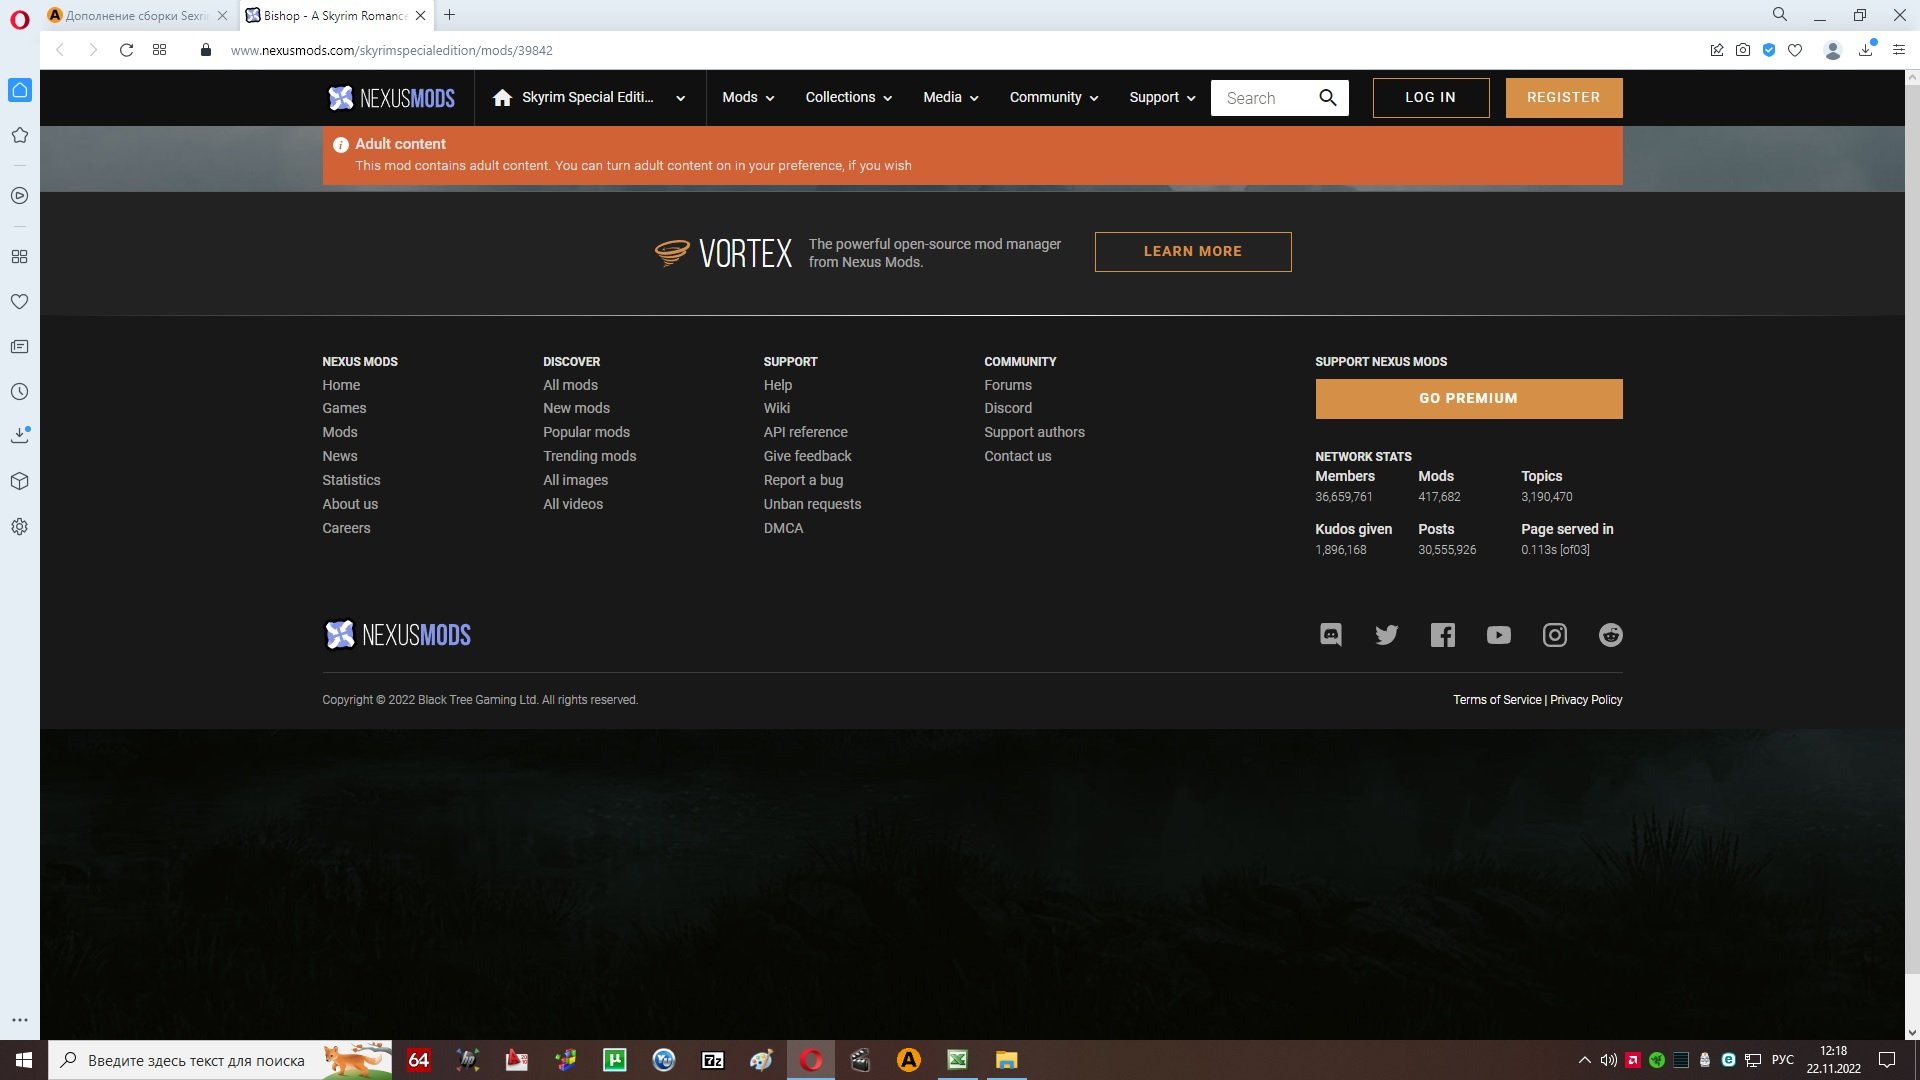Viewport: 1920px width, 1080px height.
Task: Open the Discord icon in footer
Action: click(1330, 635)
